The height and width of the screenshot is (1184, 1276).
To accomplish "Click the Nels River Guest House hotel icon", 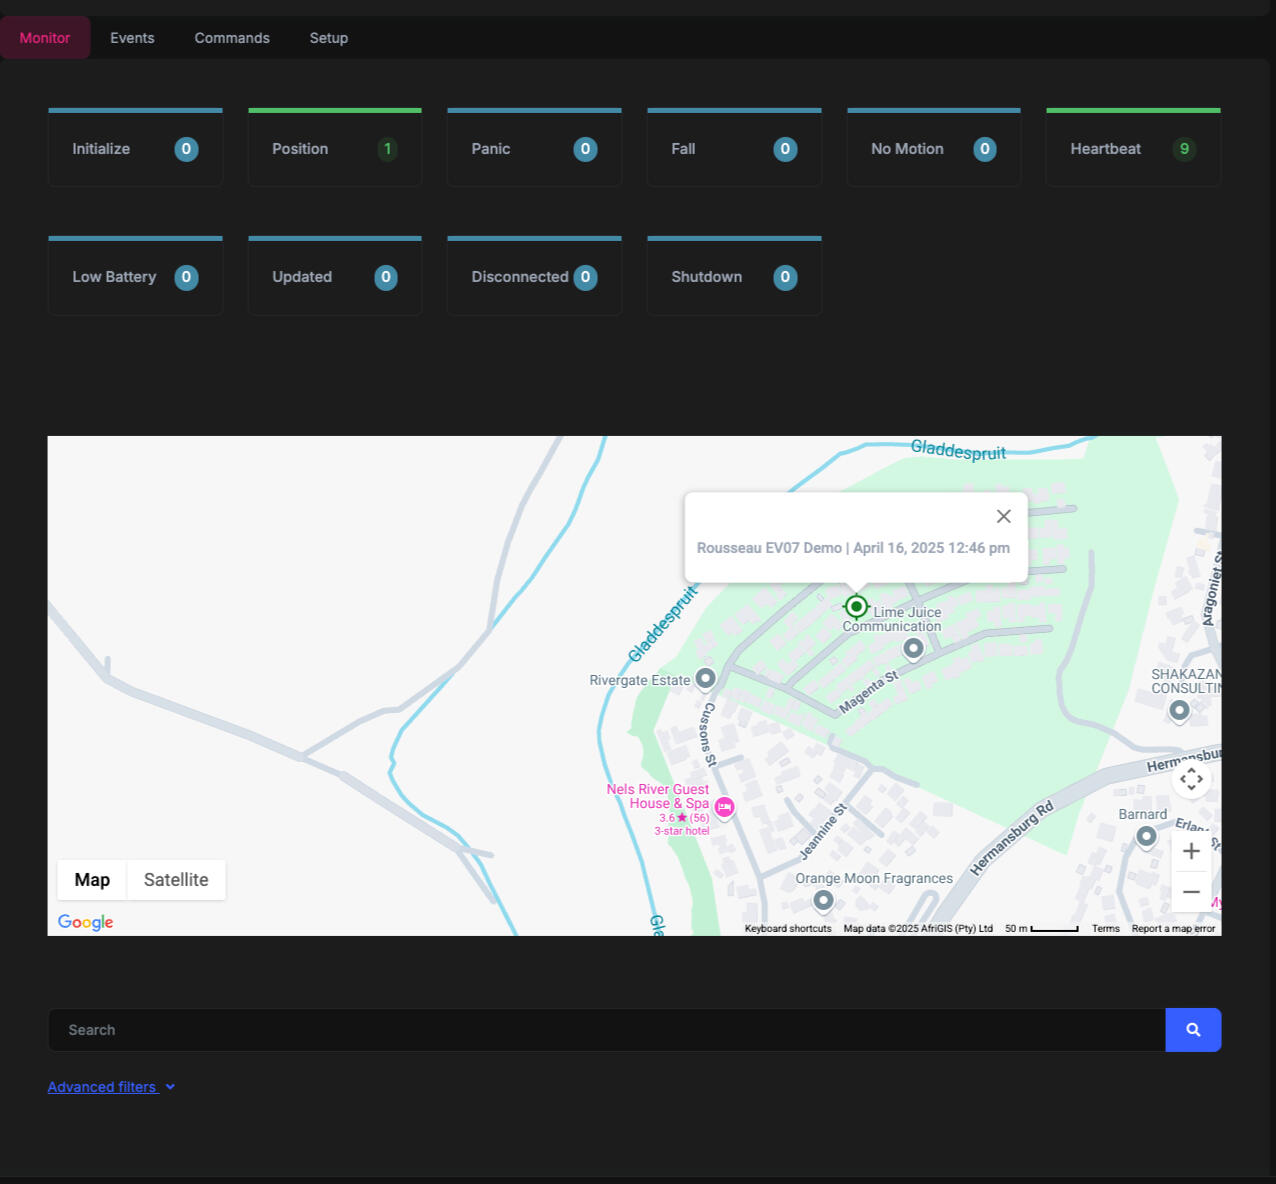I will click(724, 807).
